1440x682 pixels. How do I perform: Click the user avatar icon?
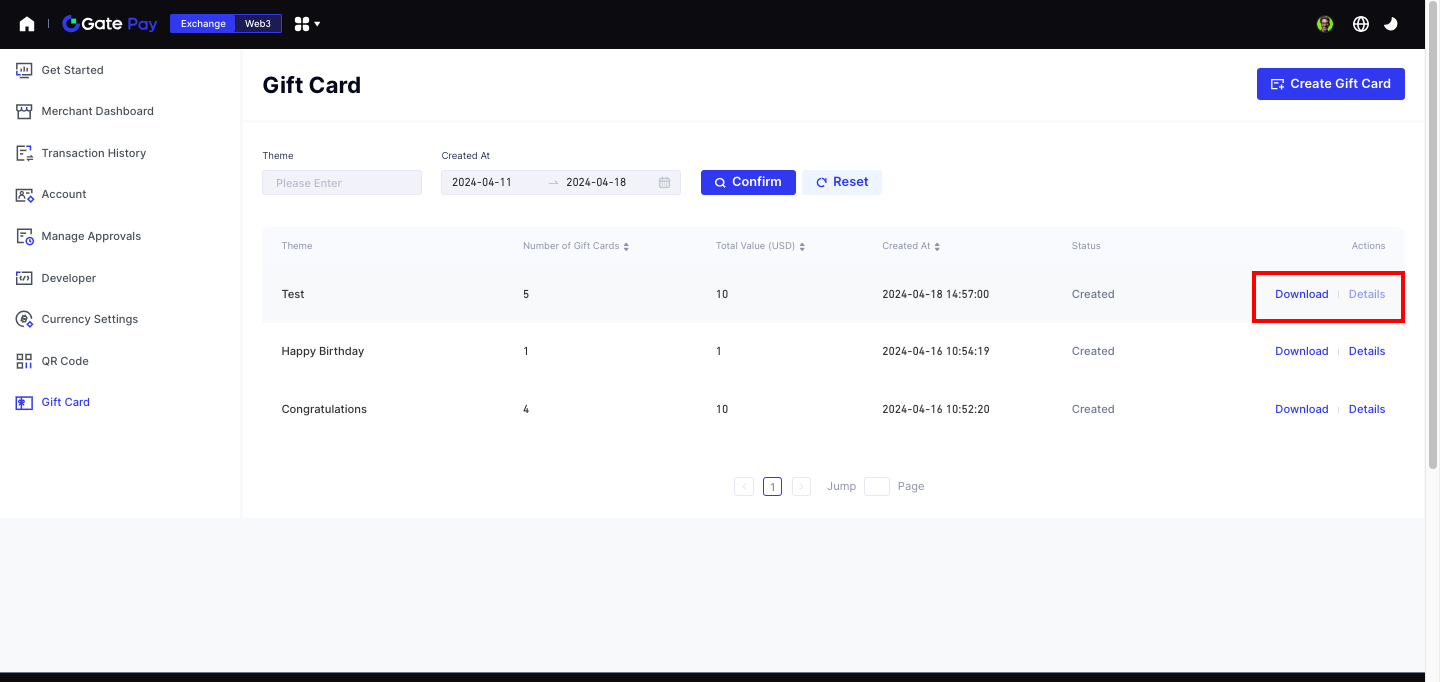(x=1325, y=24)
